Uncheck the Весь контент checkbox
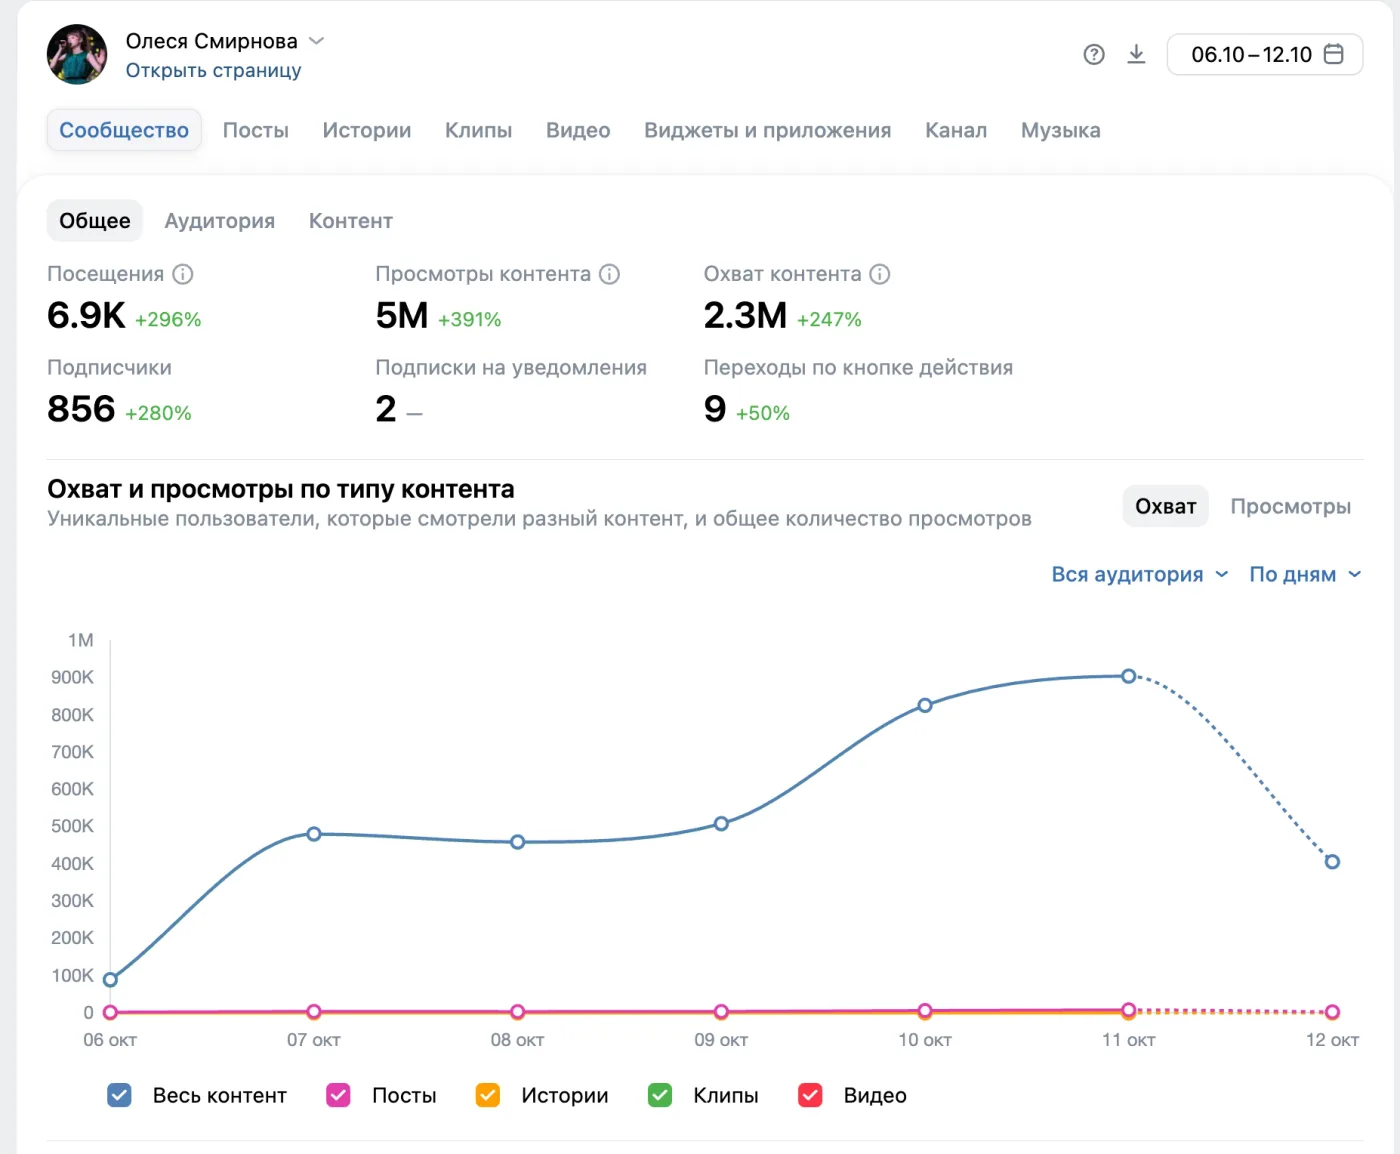Screen dimensions: 1400x1154 [x=119, y=1095]
